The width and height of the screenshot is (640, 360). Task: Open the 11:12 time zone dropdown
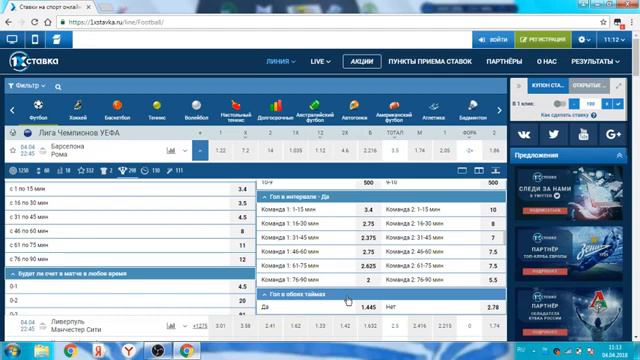click(x=615, y=40)
